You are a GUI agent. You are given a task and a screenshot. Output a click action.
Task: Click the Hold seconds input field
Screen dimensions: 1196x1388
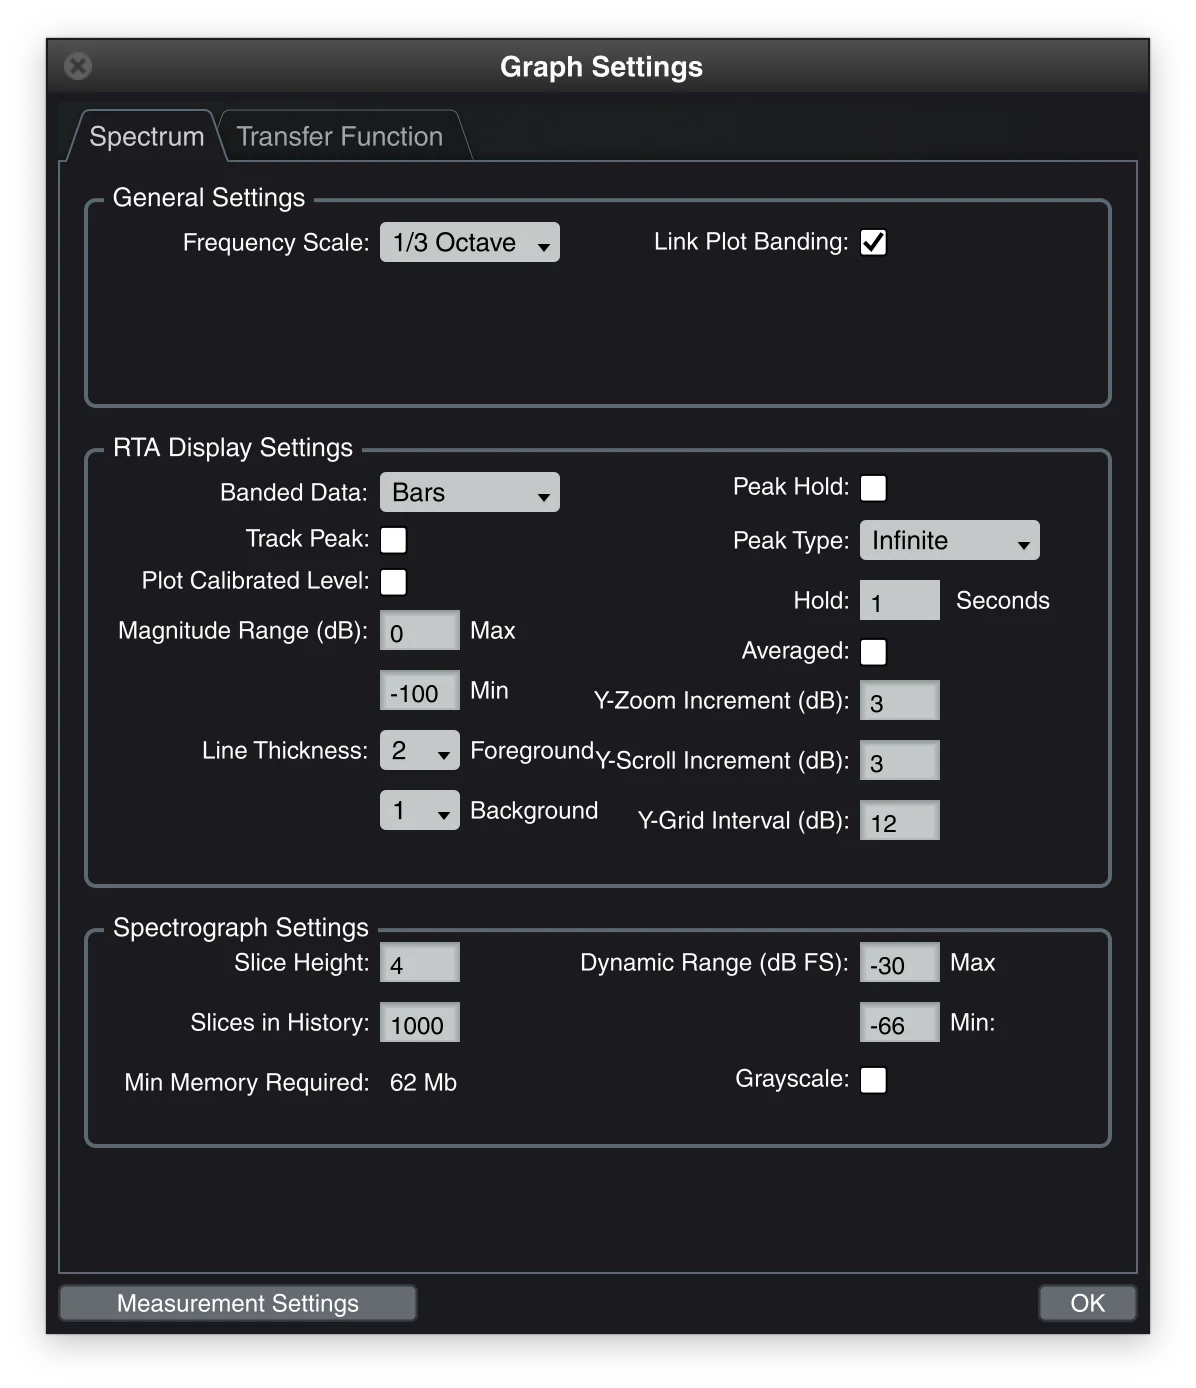(899, 601)
